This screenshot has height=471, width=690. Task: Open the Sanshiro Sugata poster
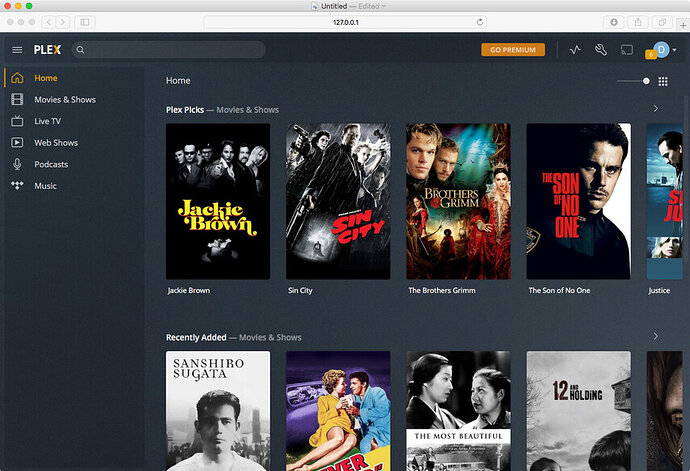[x=218, y=411]
